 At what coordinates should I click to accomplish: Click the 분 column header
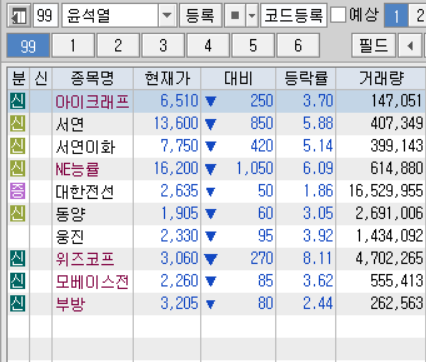click(x=18, y=78)
